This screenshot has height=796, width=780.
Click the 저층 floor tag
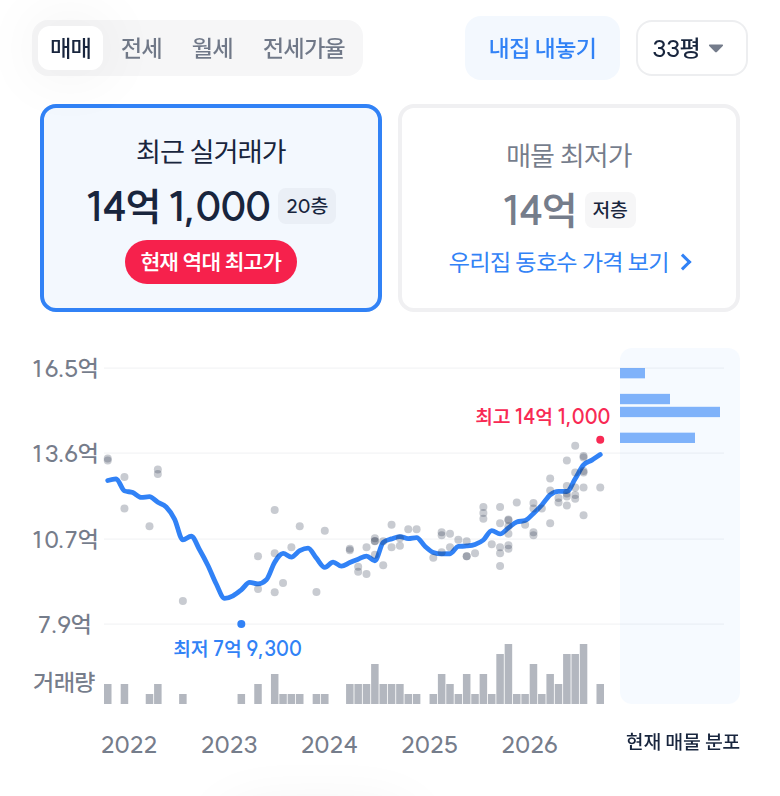(610, 210)
